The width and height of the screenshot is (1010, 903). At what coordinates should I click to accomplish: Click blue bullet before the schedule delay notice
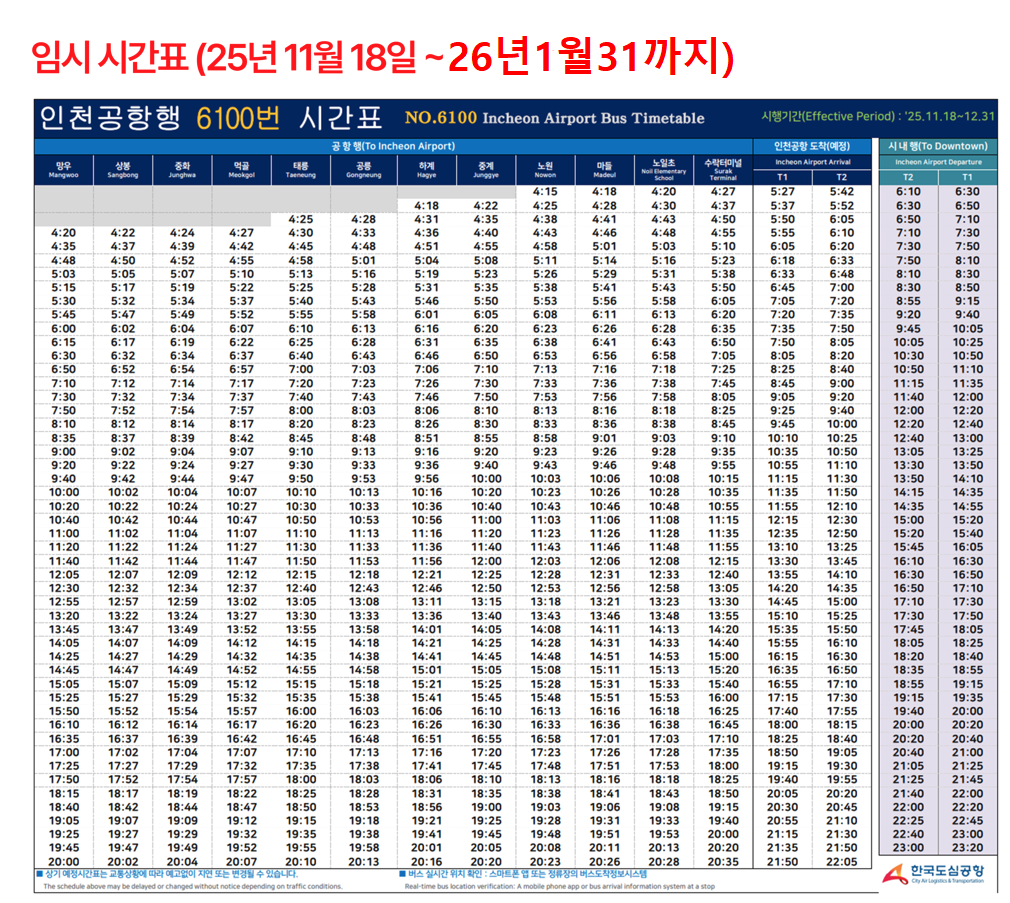tap(38, 873)
